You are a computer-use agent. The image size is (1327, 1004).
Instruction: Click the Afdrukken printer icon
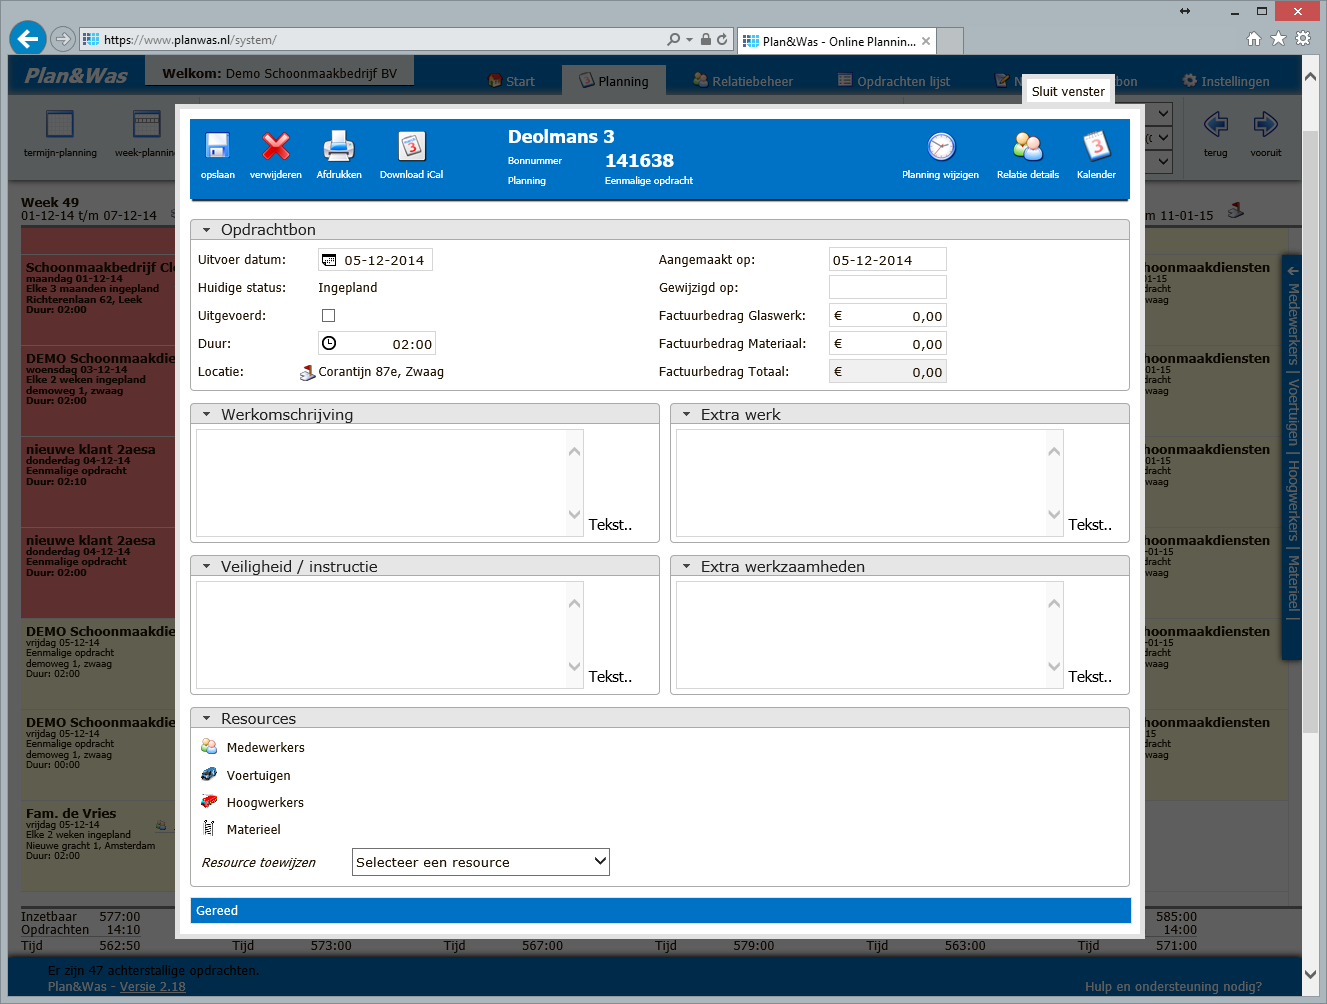point(339,146)
